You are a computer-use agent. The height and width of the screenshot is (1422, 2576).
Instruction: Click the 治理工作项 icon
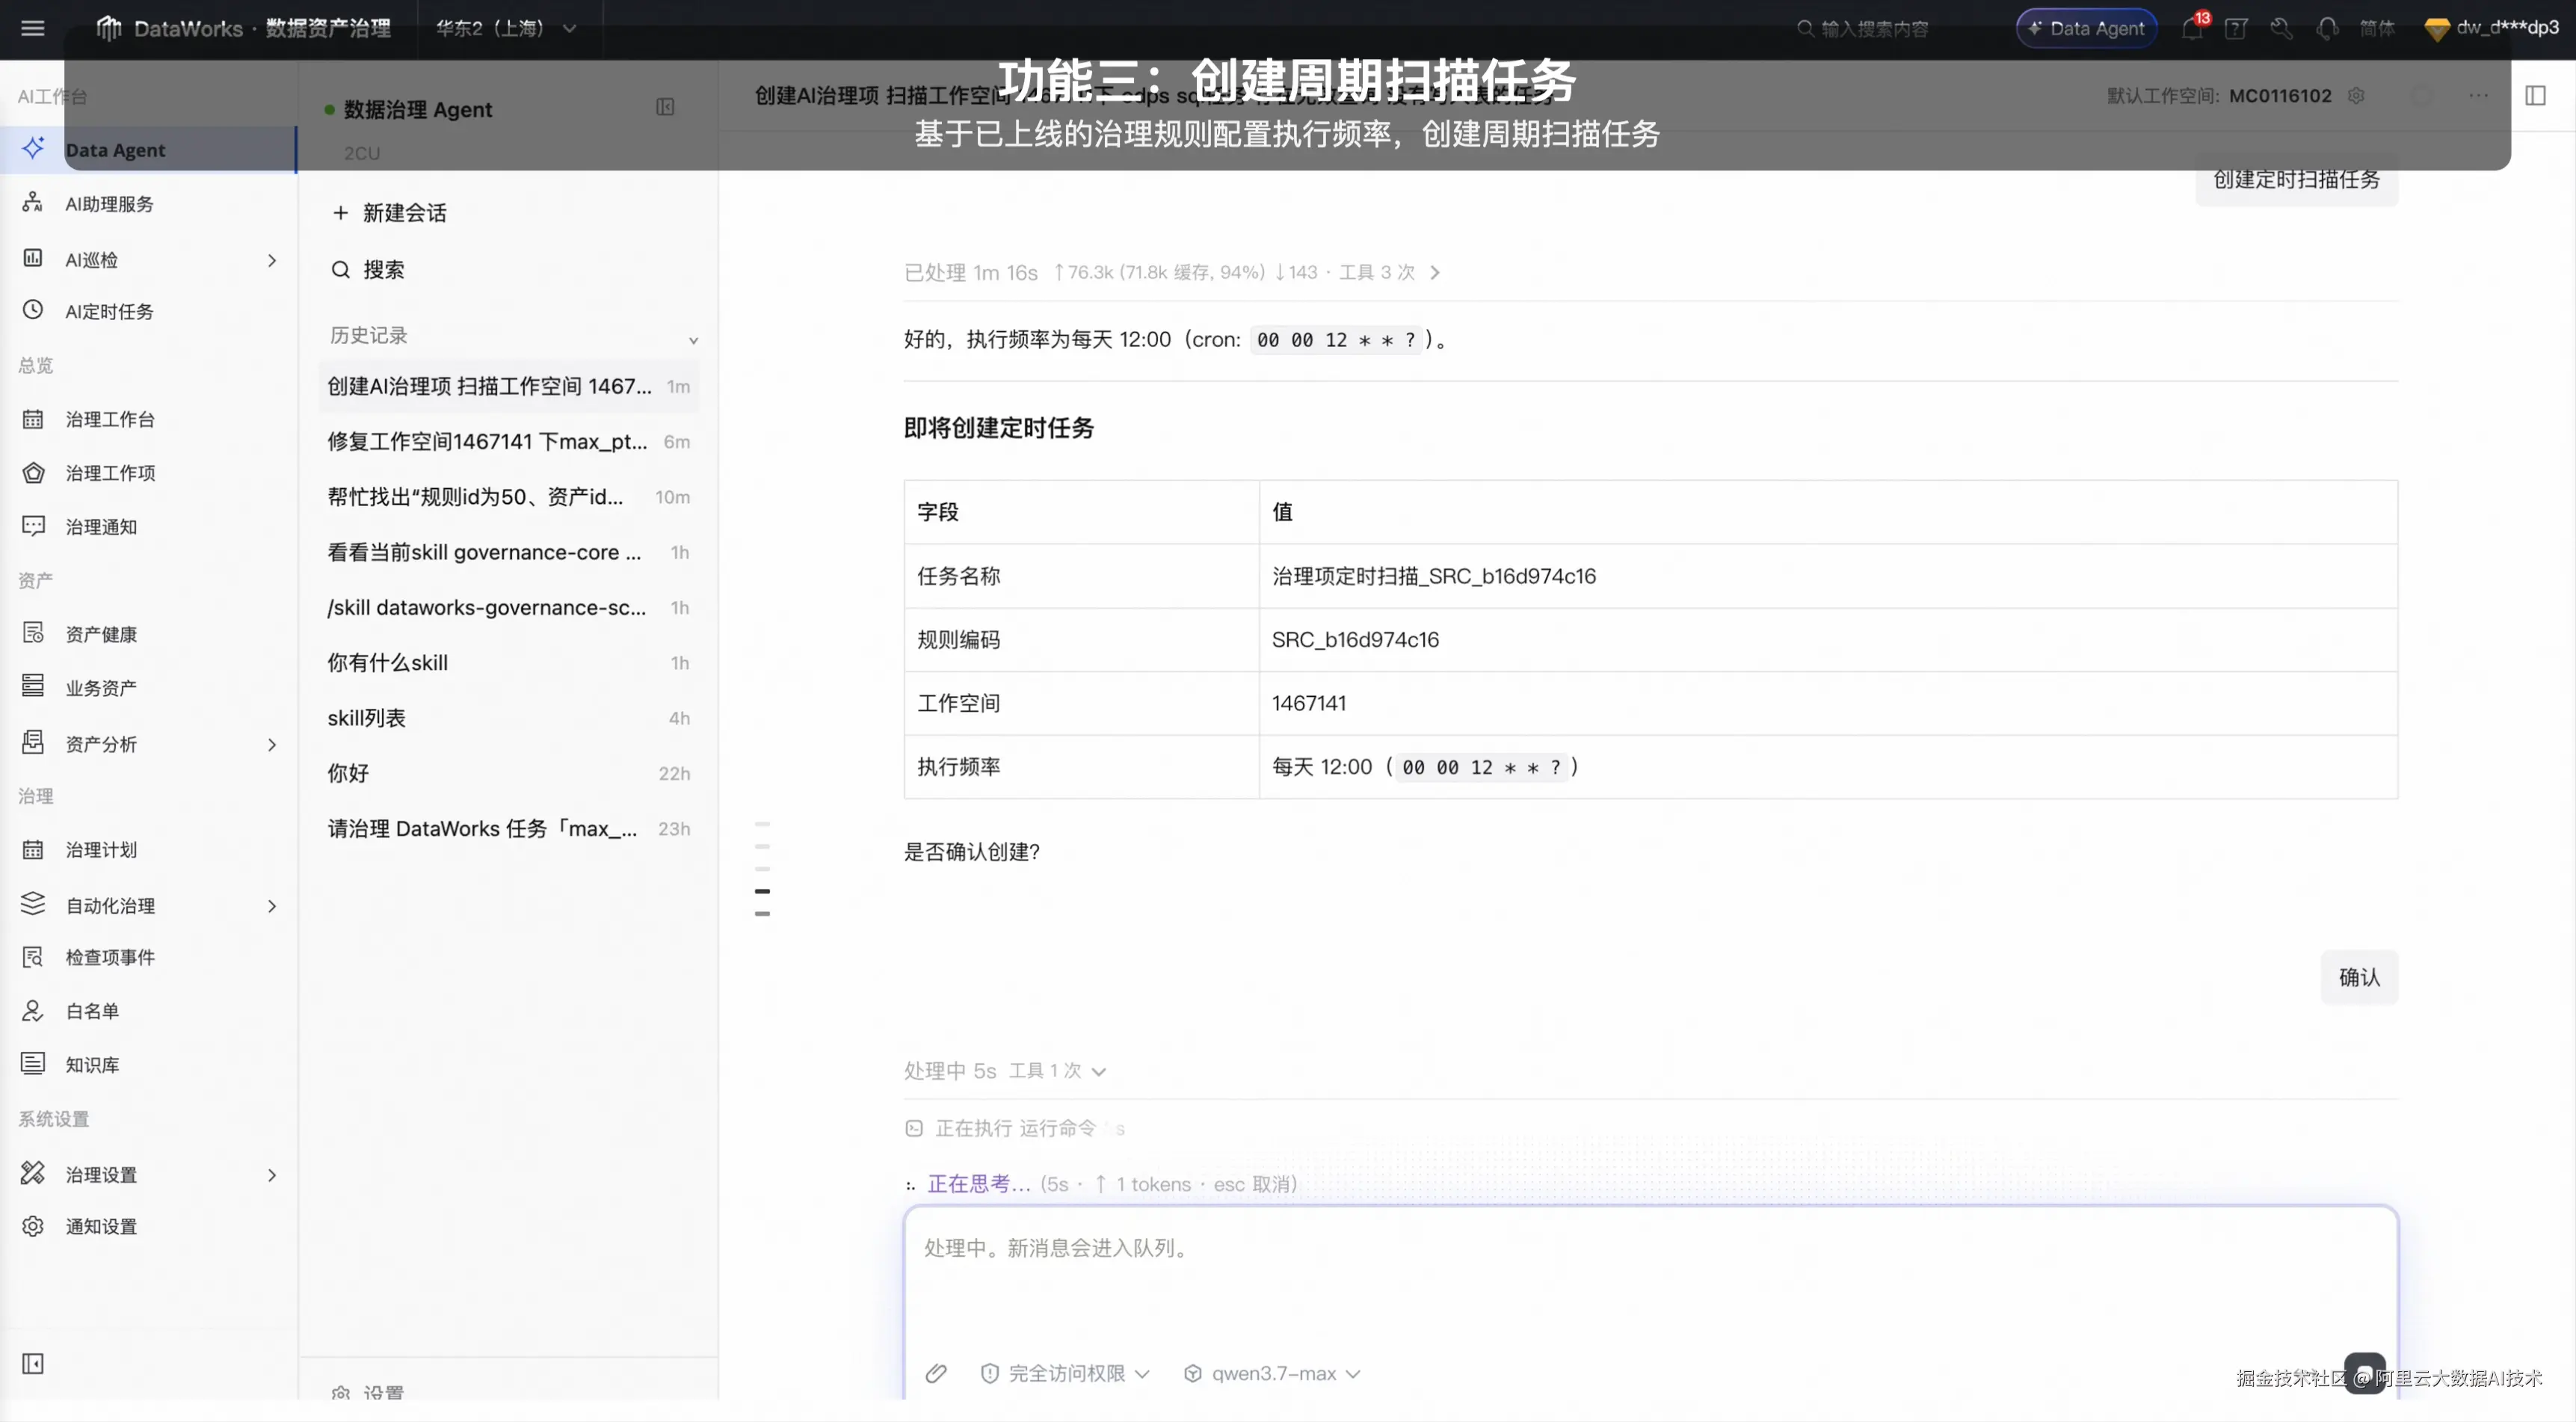(33, 472)
